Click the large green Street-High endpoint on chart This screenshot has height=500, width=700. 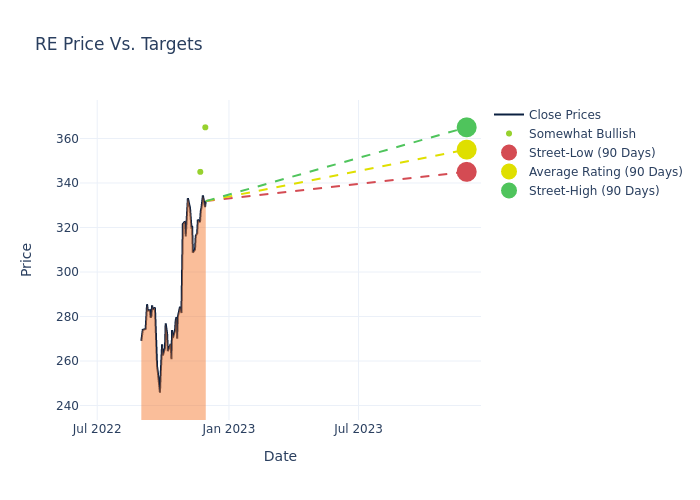pyautogui.click(x=466, y=127)
